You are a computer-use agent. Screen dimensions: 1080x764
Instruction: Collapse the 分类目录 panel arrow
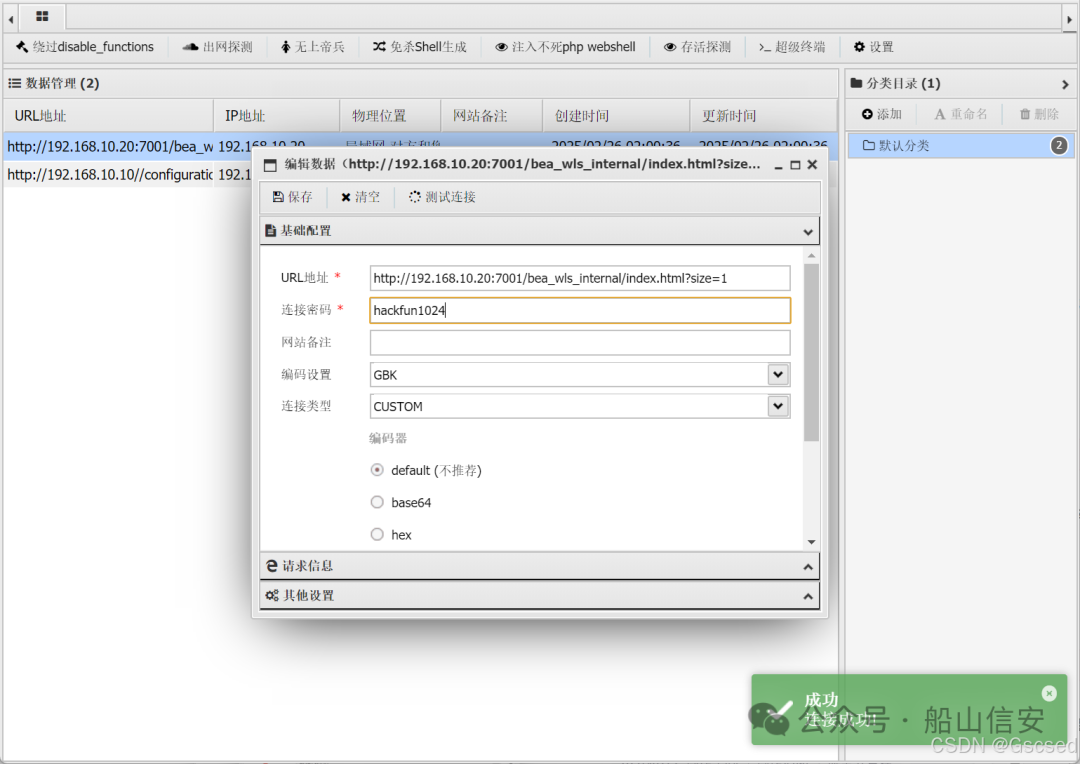click(x=1065, y=84)
